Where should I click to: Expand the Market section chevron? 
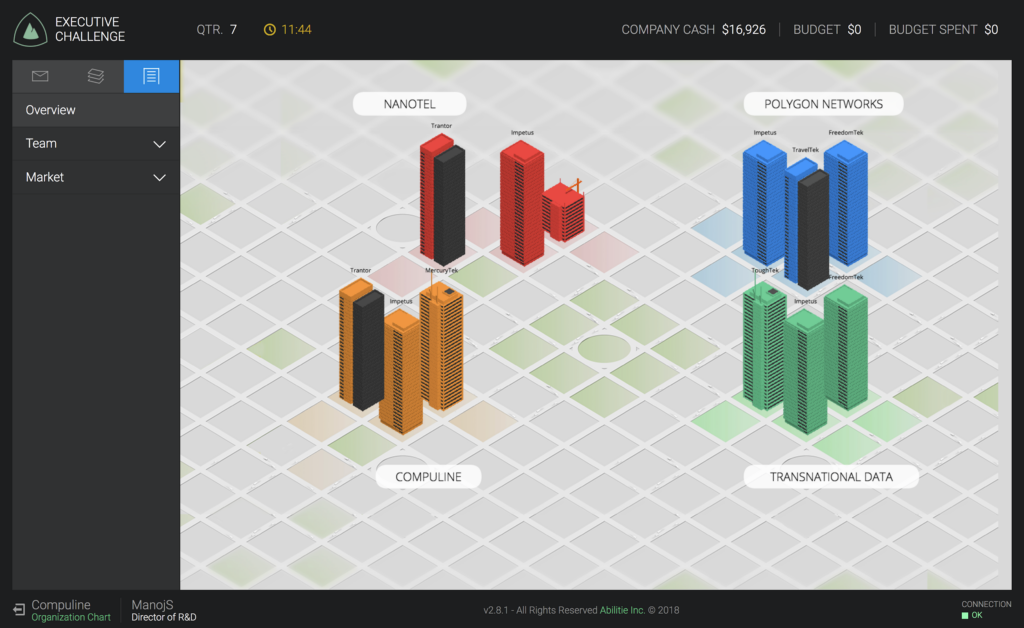[159, 178]
